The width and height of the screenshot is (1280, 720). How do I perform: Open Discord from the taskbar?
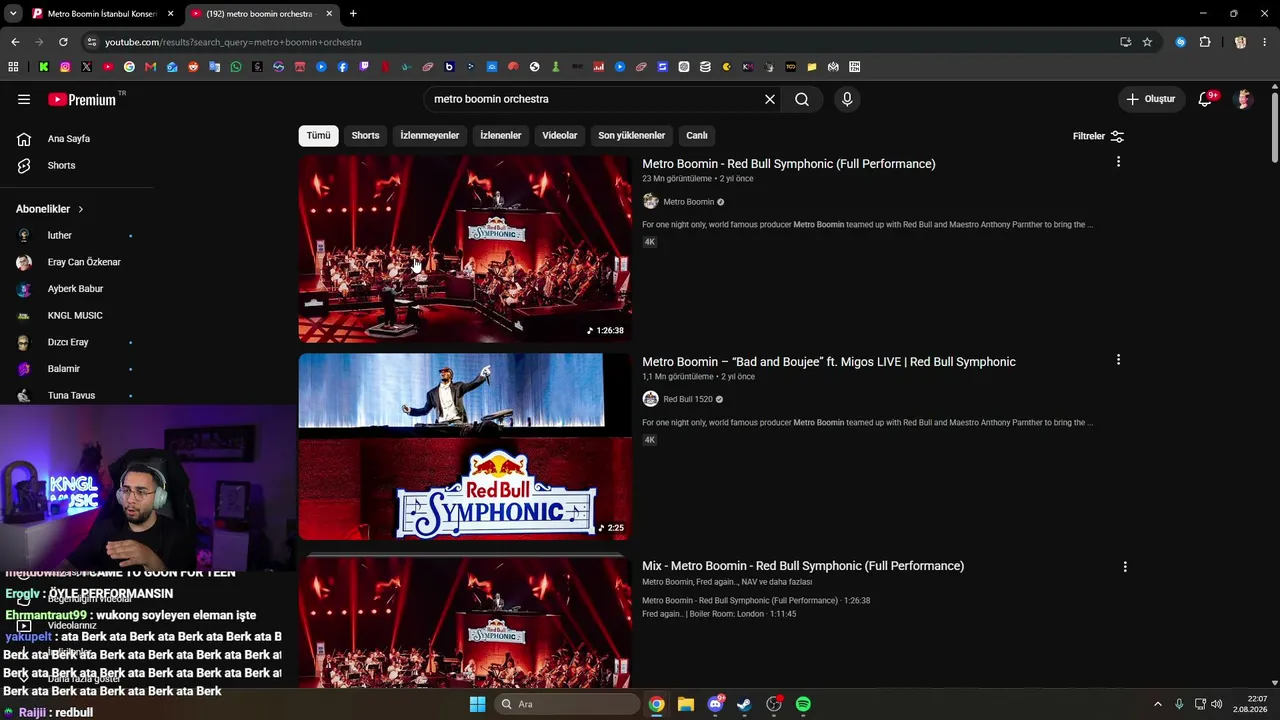coord(716,704)
